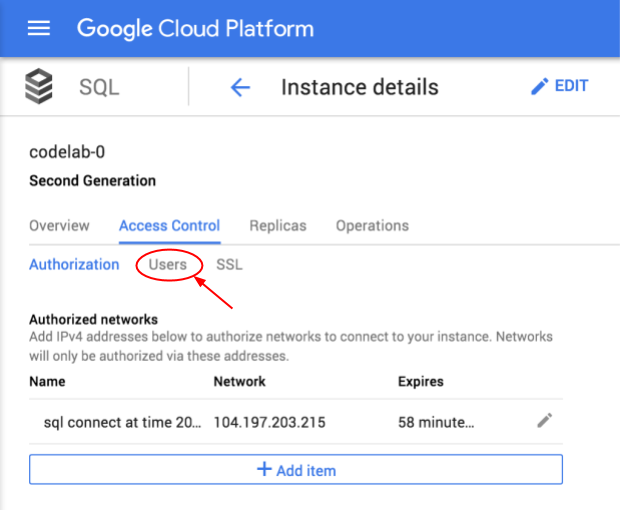The image size is (620, 510).
Task: Open the hamburger navigation menu
Action: (39, 28)
